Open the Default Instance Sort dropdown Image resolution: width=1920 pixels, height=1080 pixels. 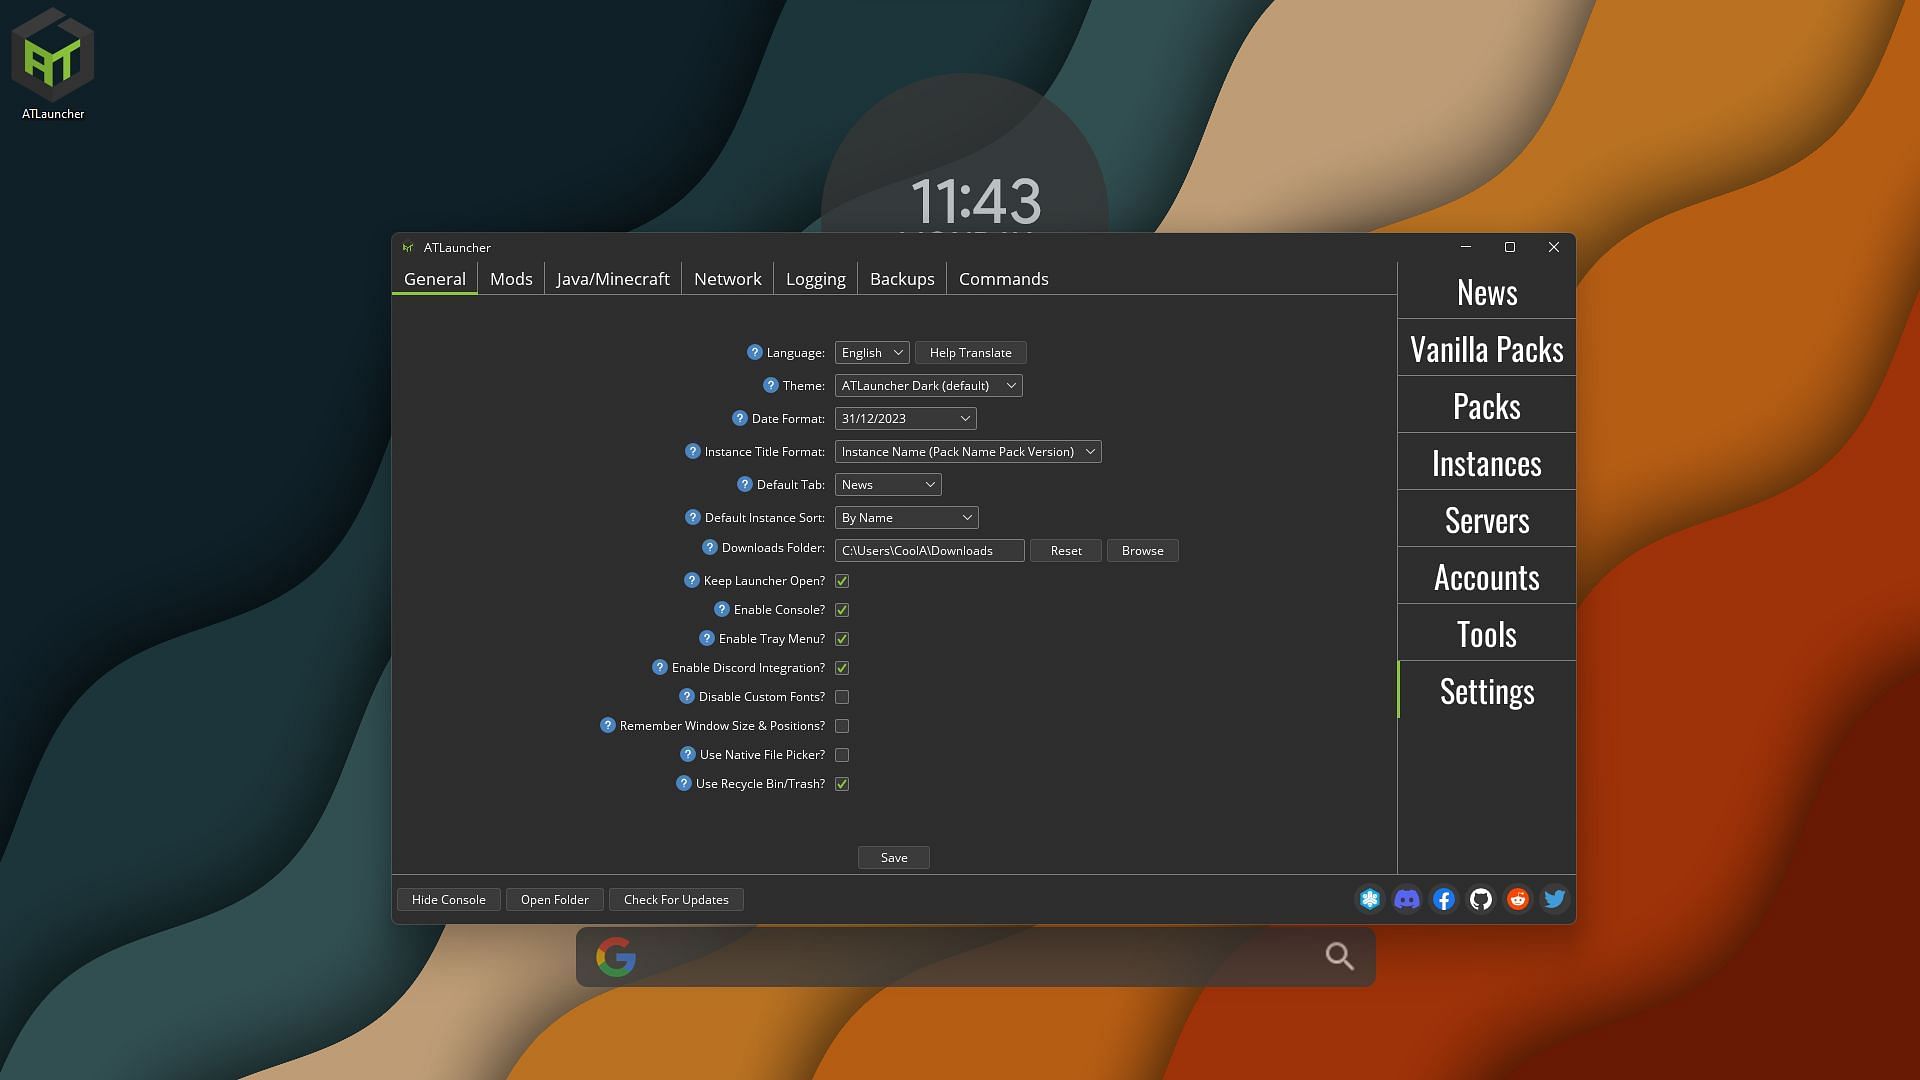pos(906,517)
